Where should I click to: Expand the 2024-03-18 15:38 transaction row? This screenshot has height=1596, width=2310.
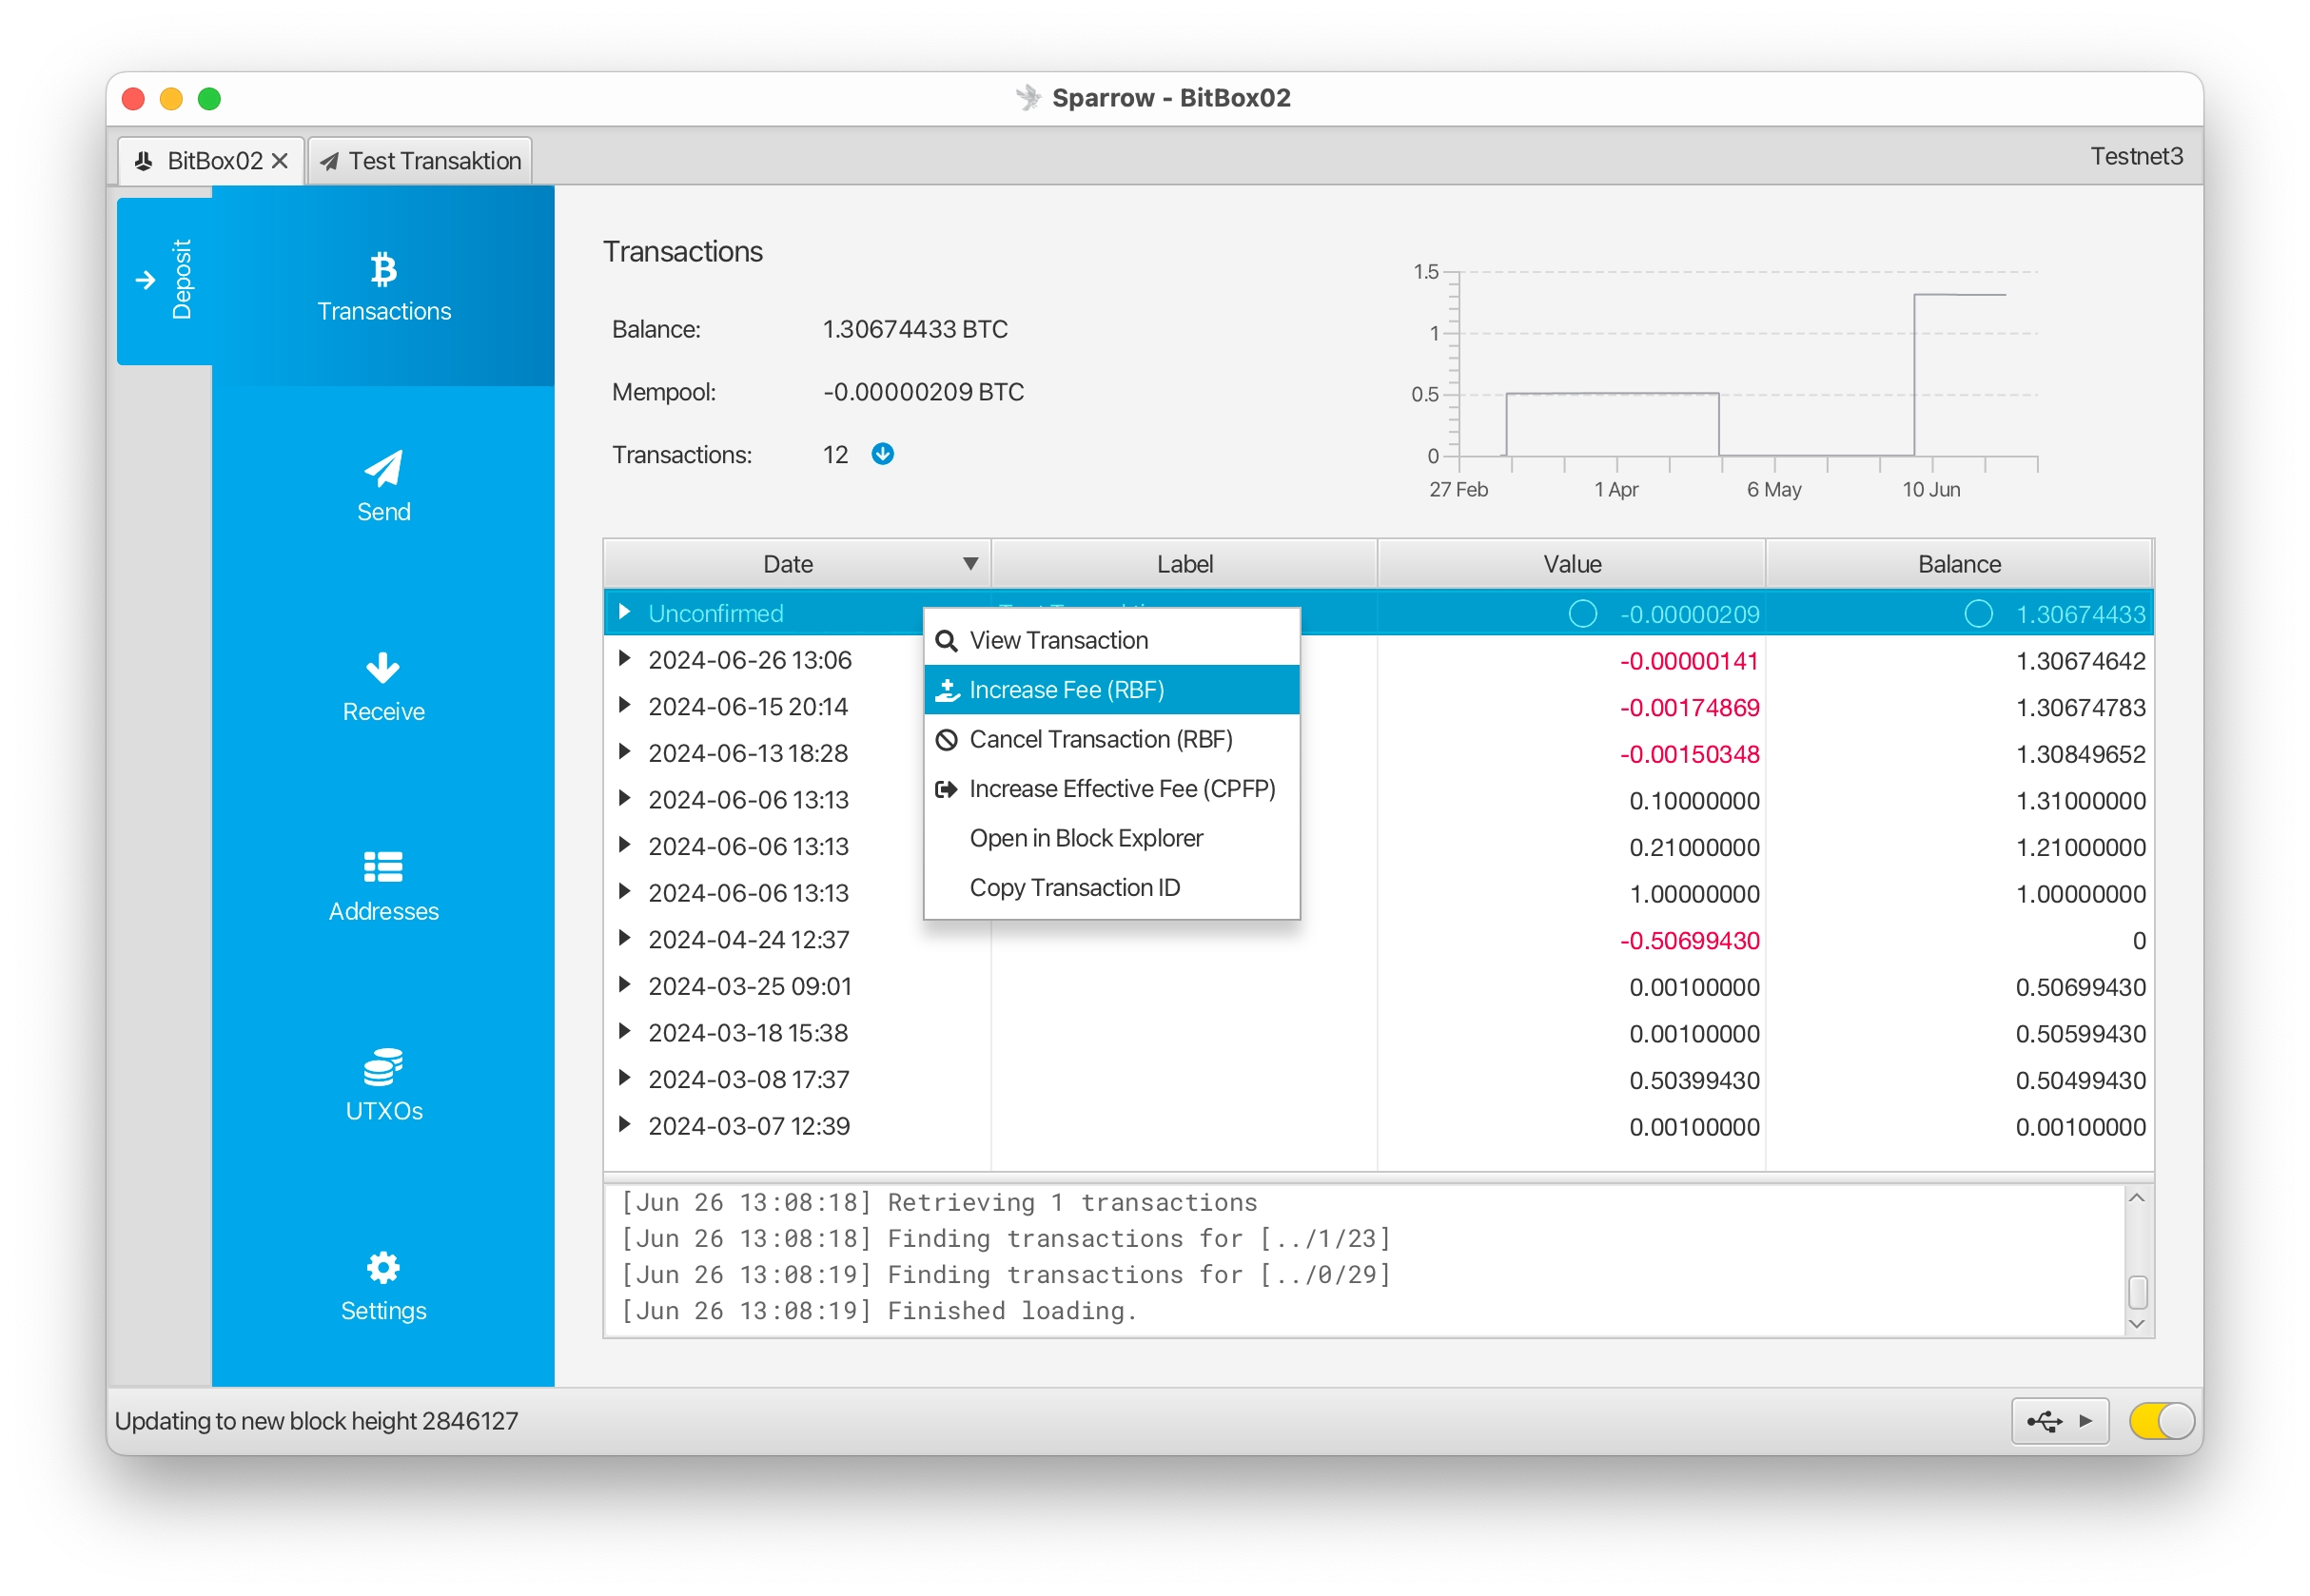tap(624, 1031)
